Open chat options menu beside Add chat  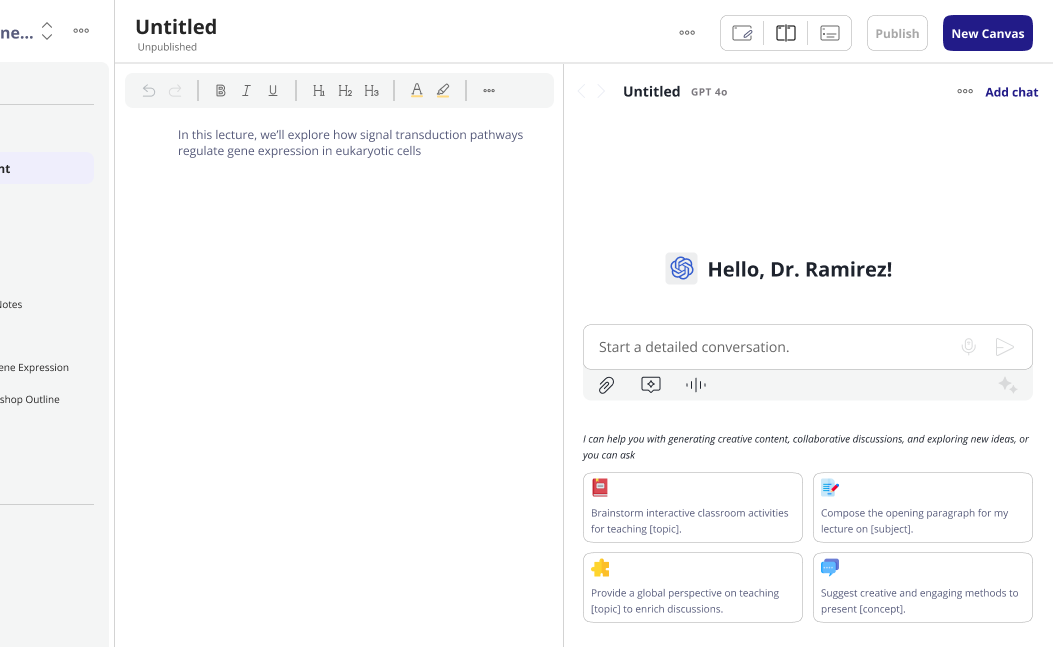click(x=965, y=91)
